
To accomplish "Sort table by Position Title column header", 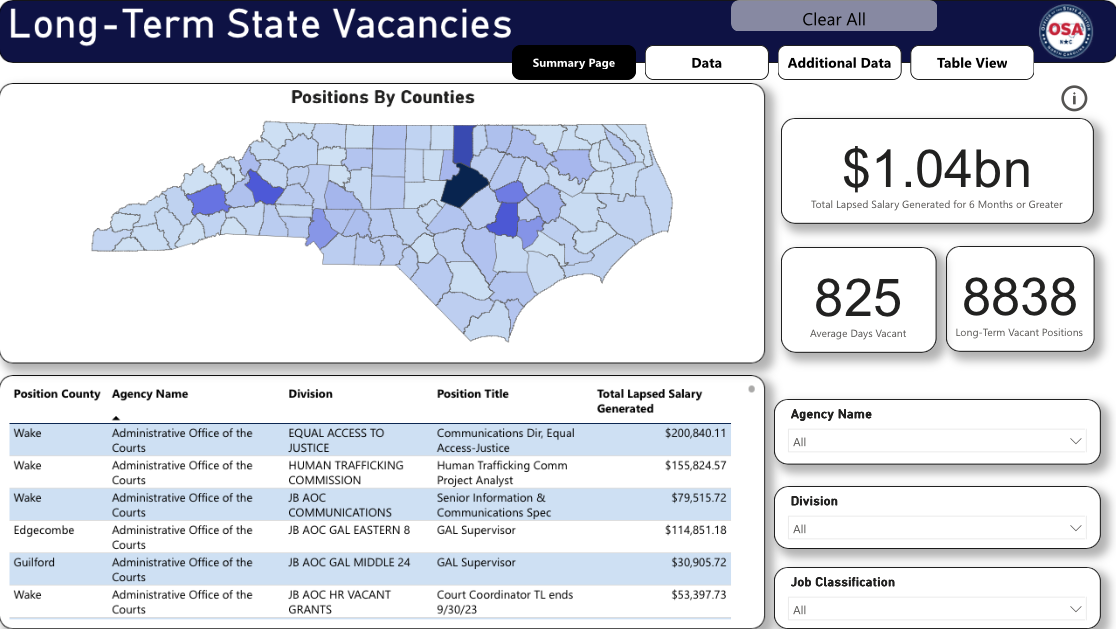I will (473, 393).
